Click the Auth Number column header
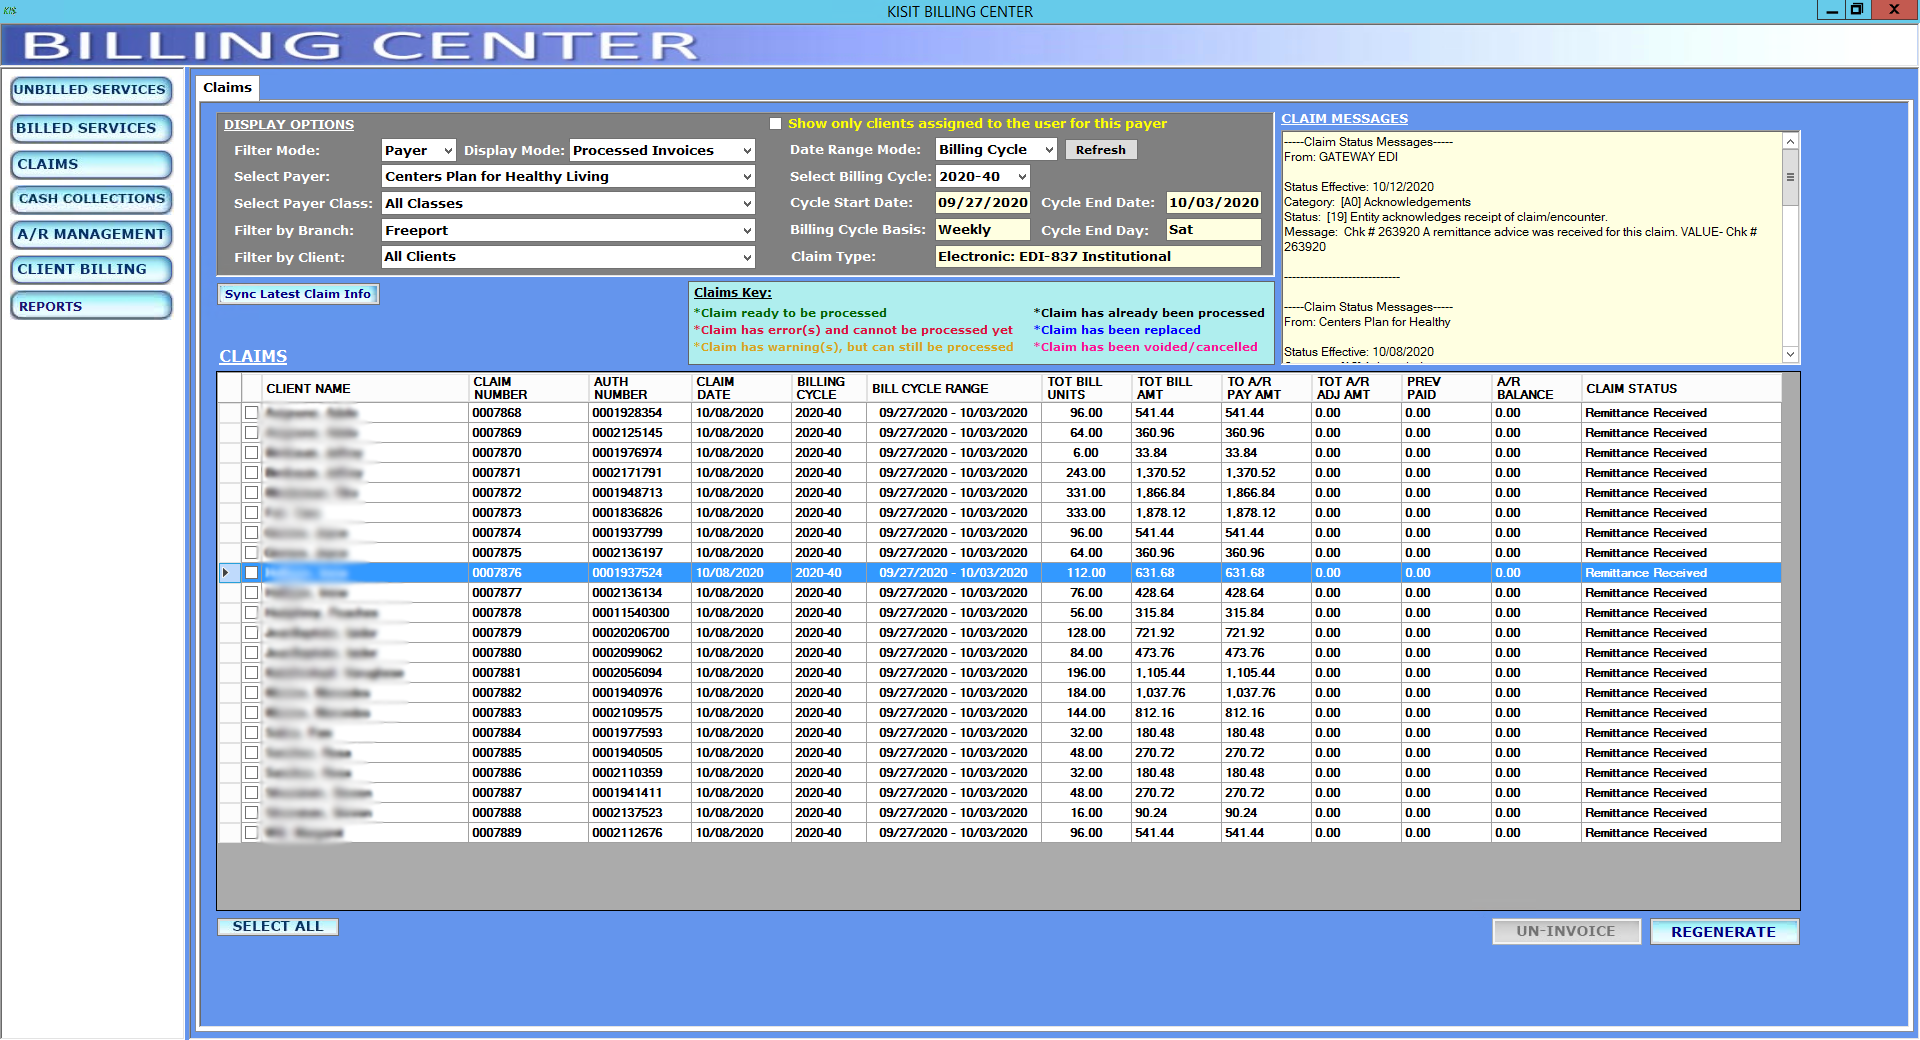Image resolution: width=1920 pixels, height=1040 pixels. click(640, 388)
